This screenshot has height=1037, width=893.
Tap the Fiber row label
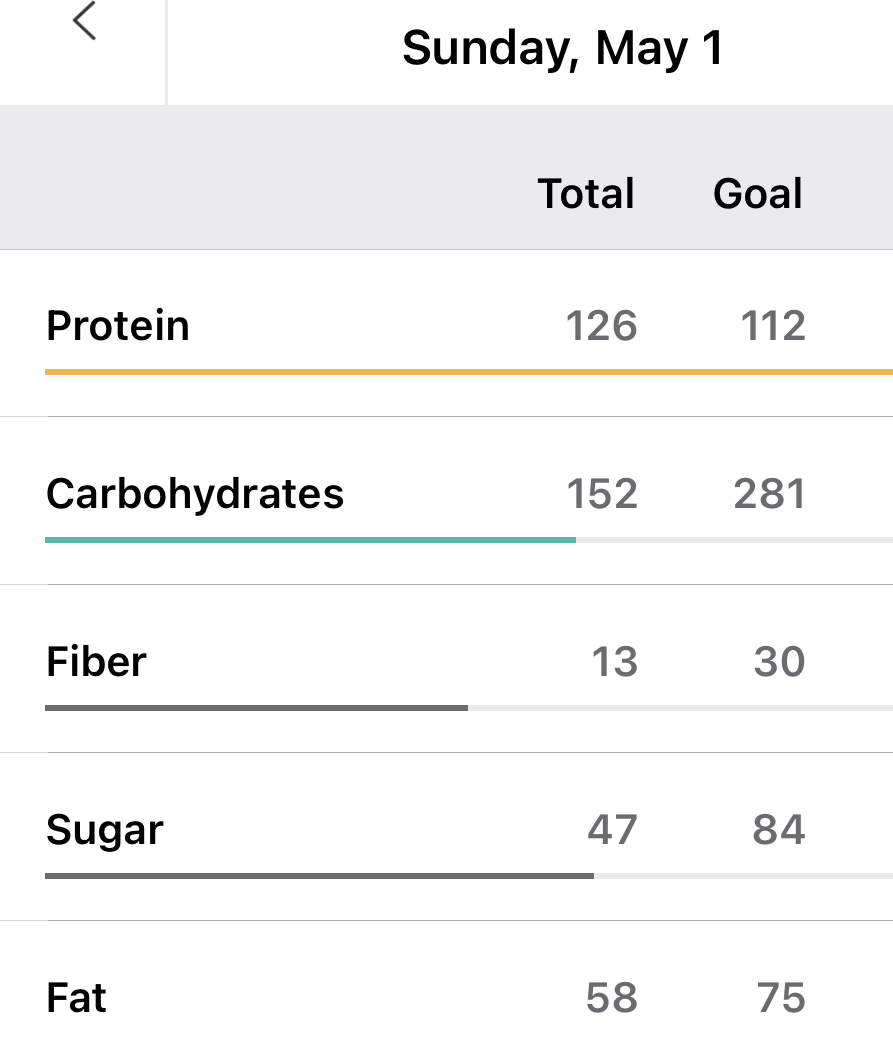(x=96, y=662)
